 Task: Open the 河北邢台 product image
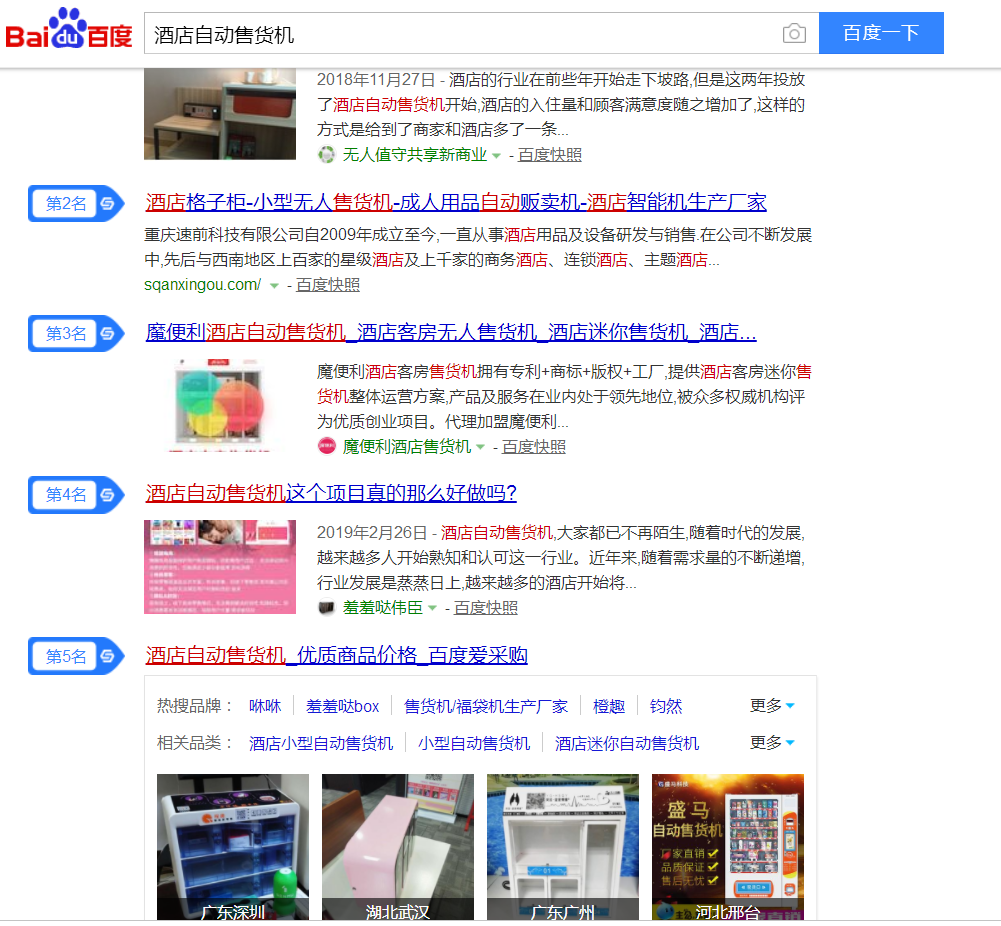(x=728, y=847)
